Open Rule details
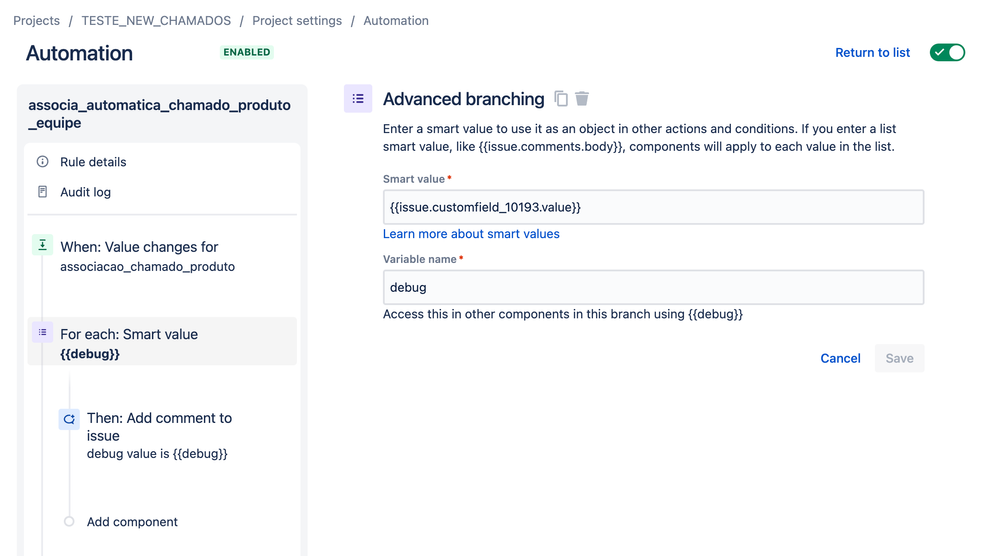The height and width of the screenshot is (556, 999). point(93,162)
